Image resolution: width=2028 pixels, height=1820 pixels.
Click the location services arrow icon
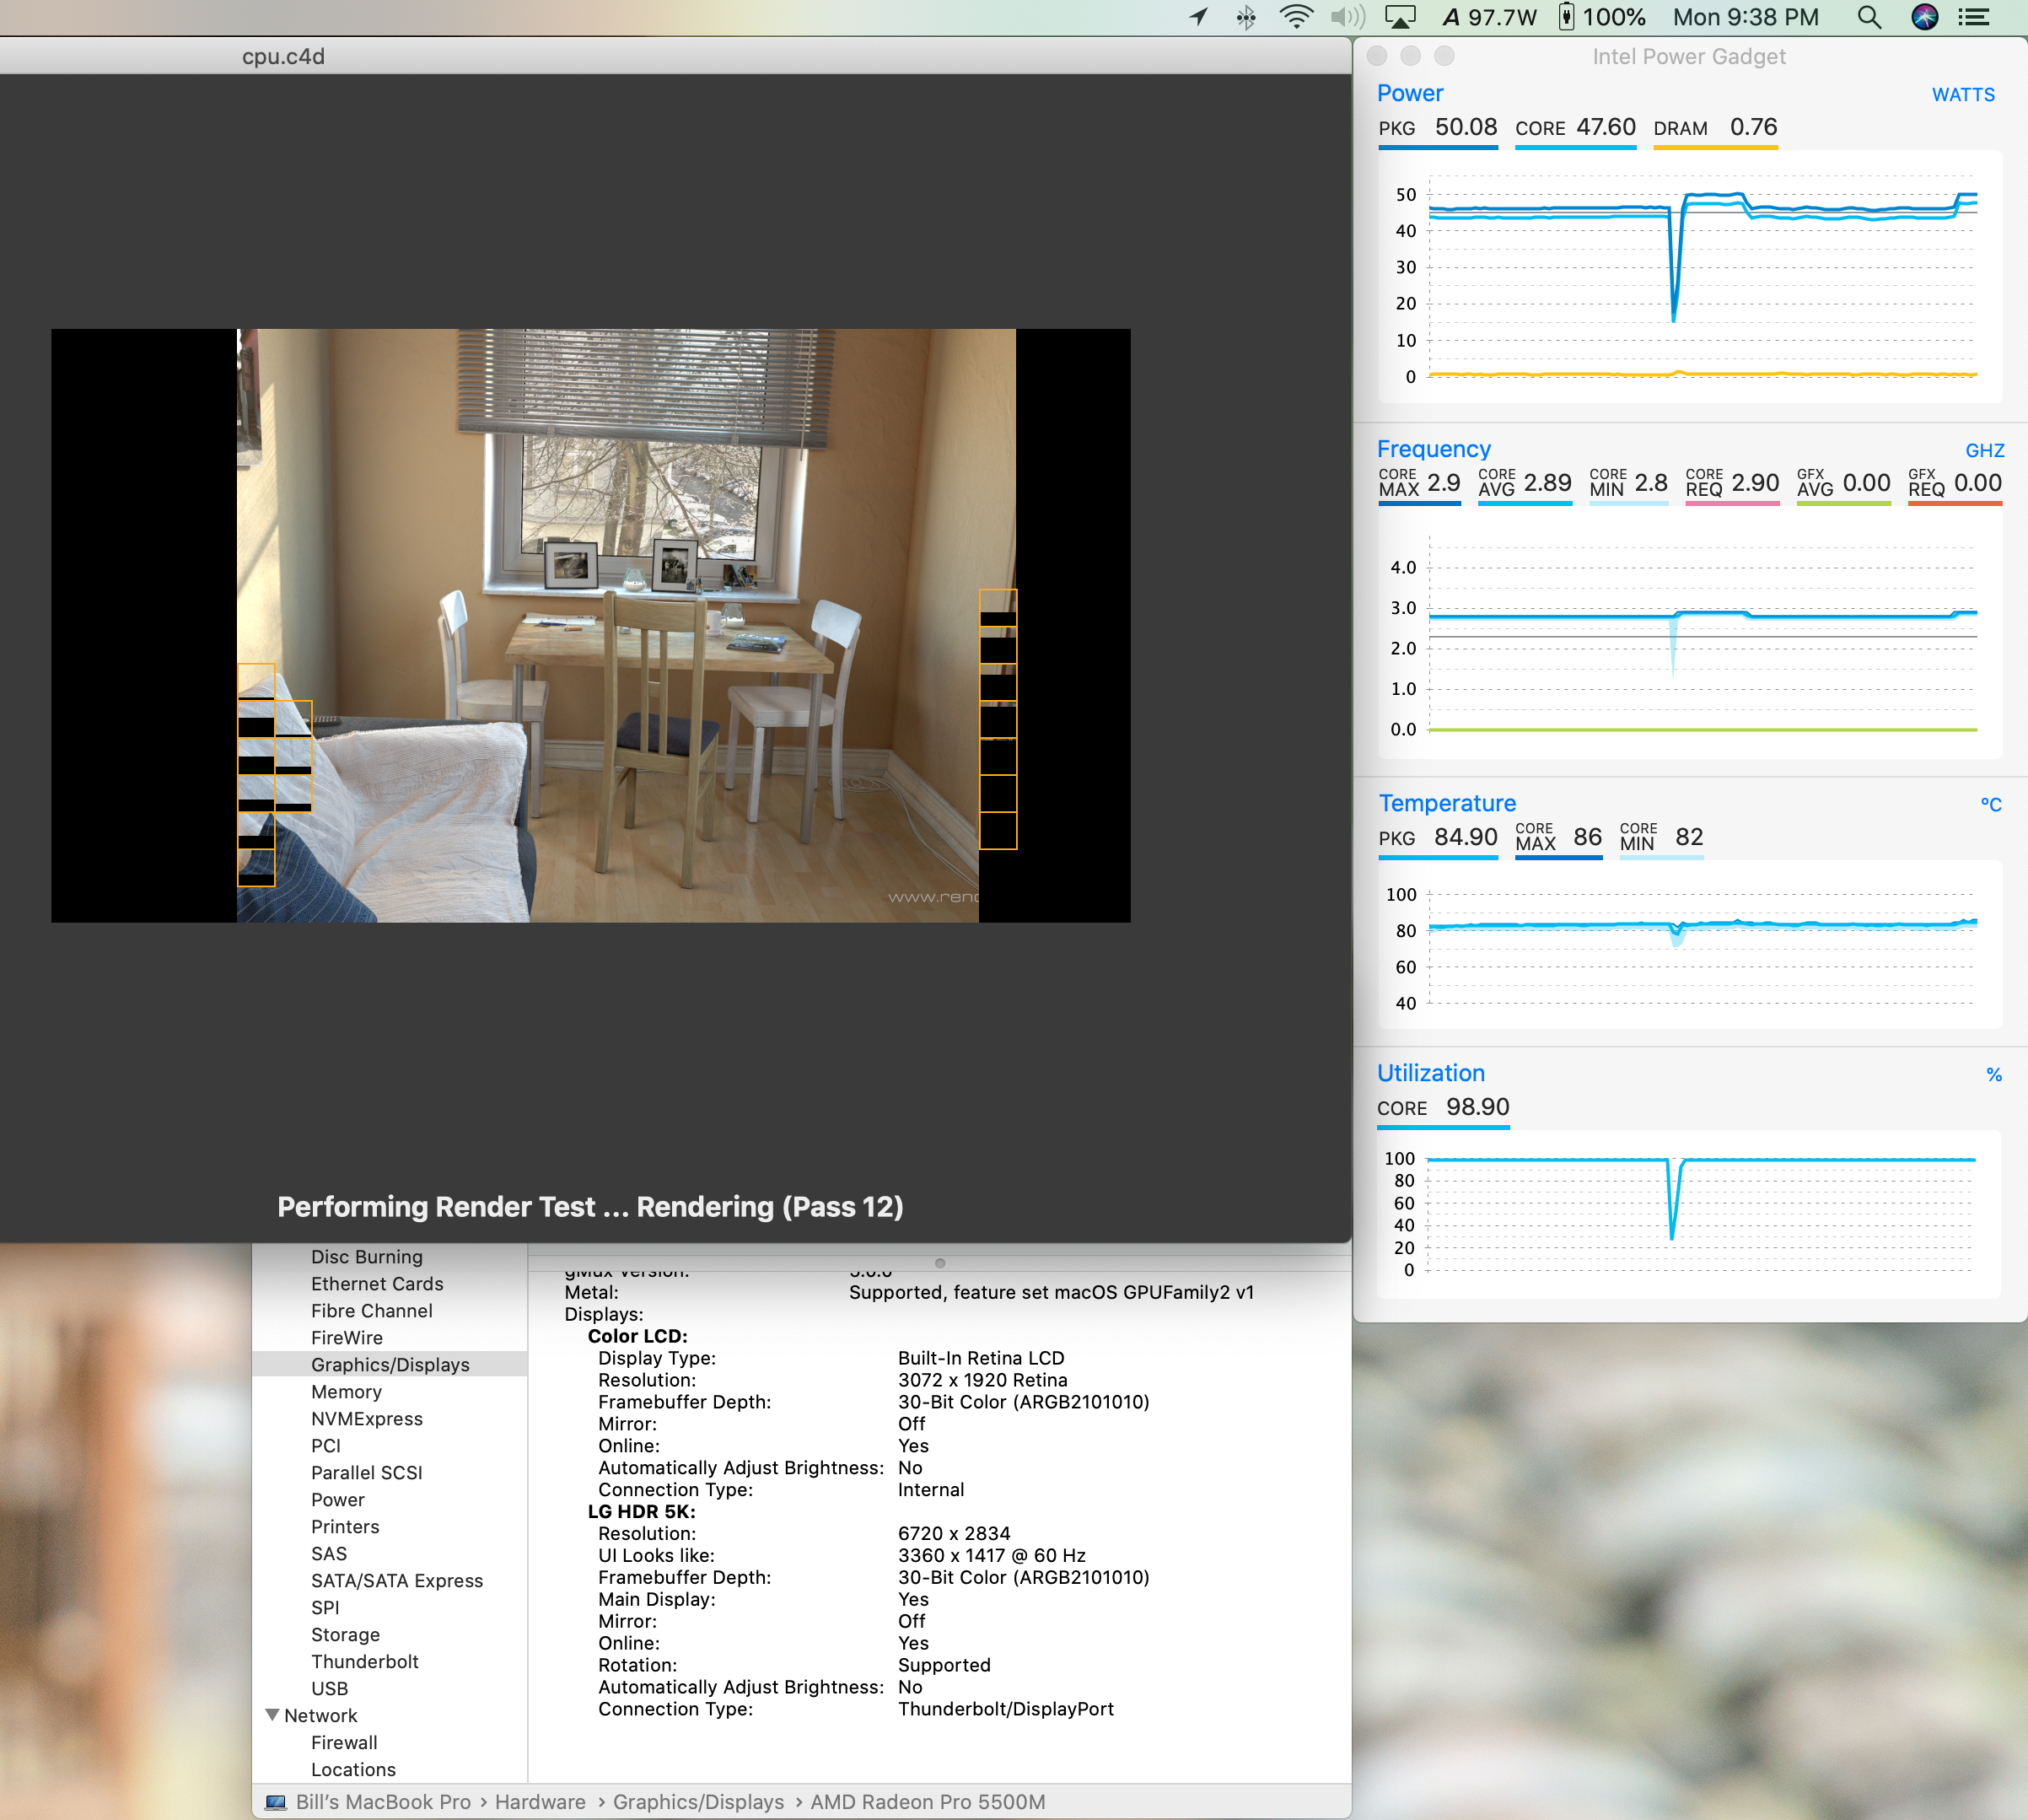[x=1198, y=17]
